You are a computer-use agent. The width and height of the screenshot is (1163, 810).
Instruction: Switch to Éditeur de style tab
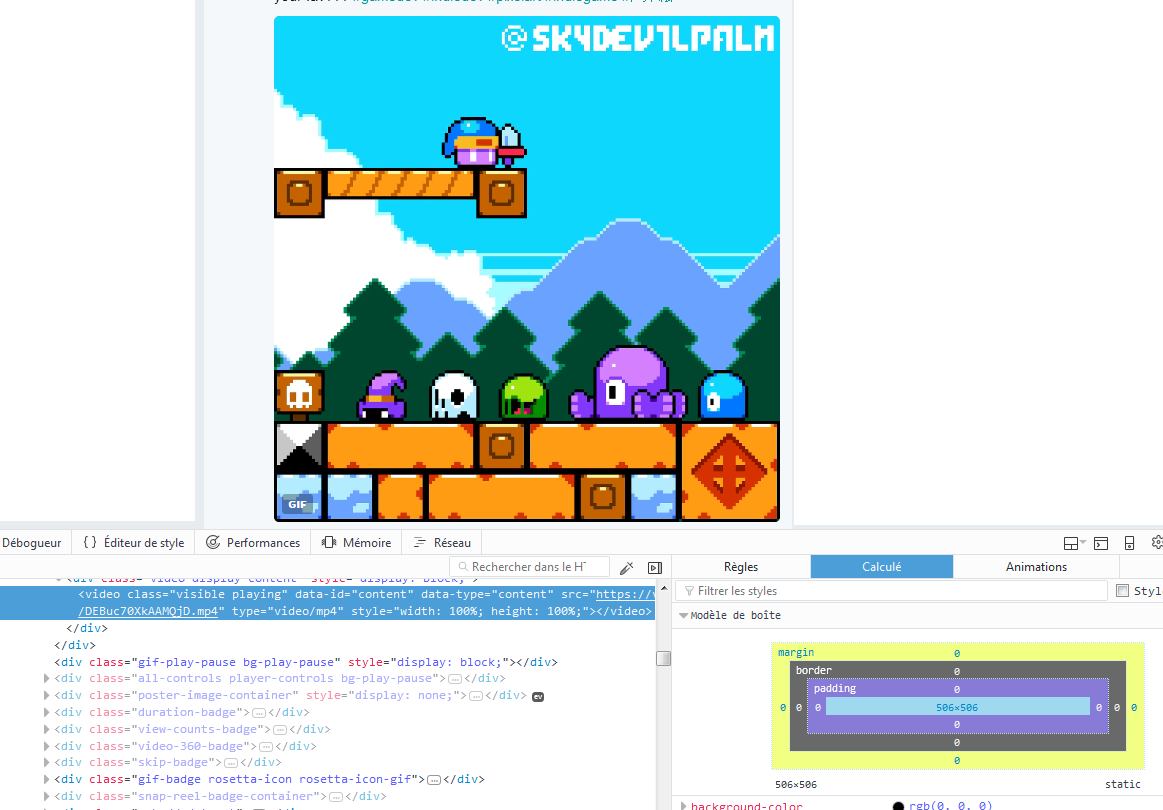(x=134, y=542)
